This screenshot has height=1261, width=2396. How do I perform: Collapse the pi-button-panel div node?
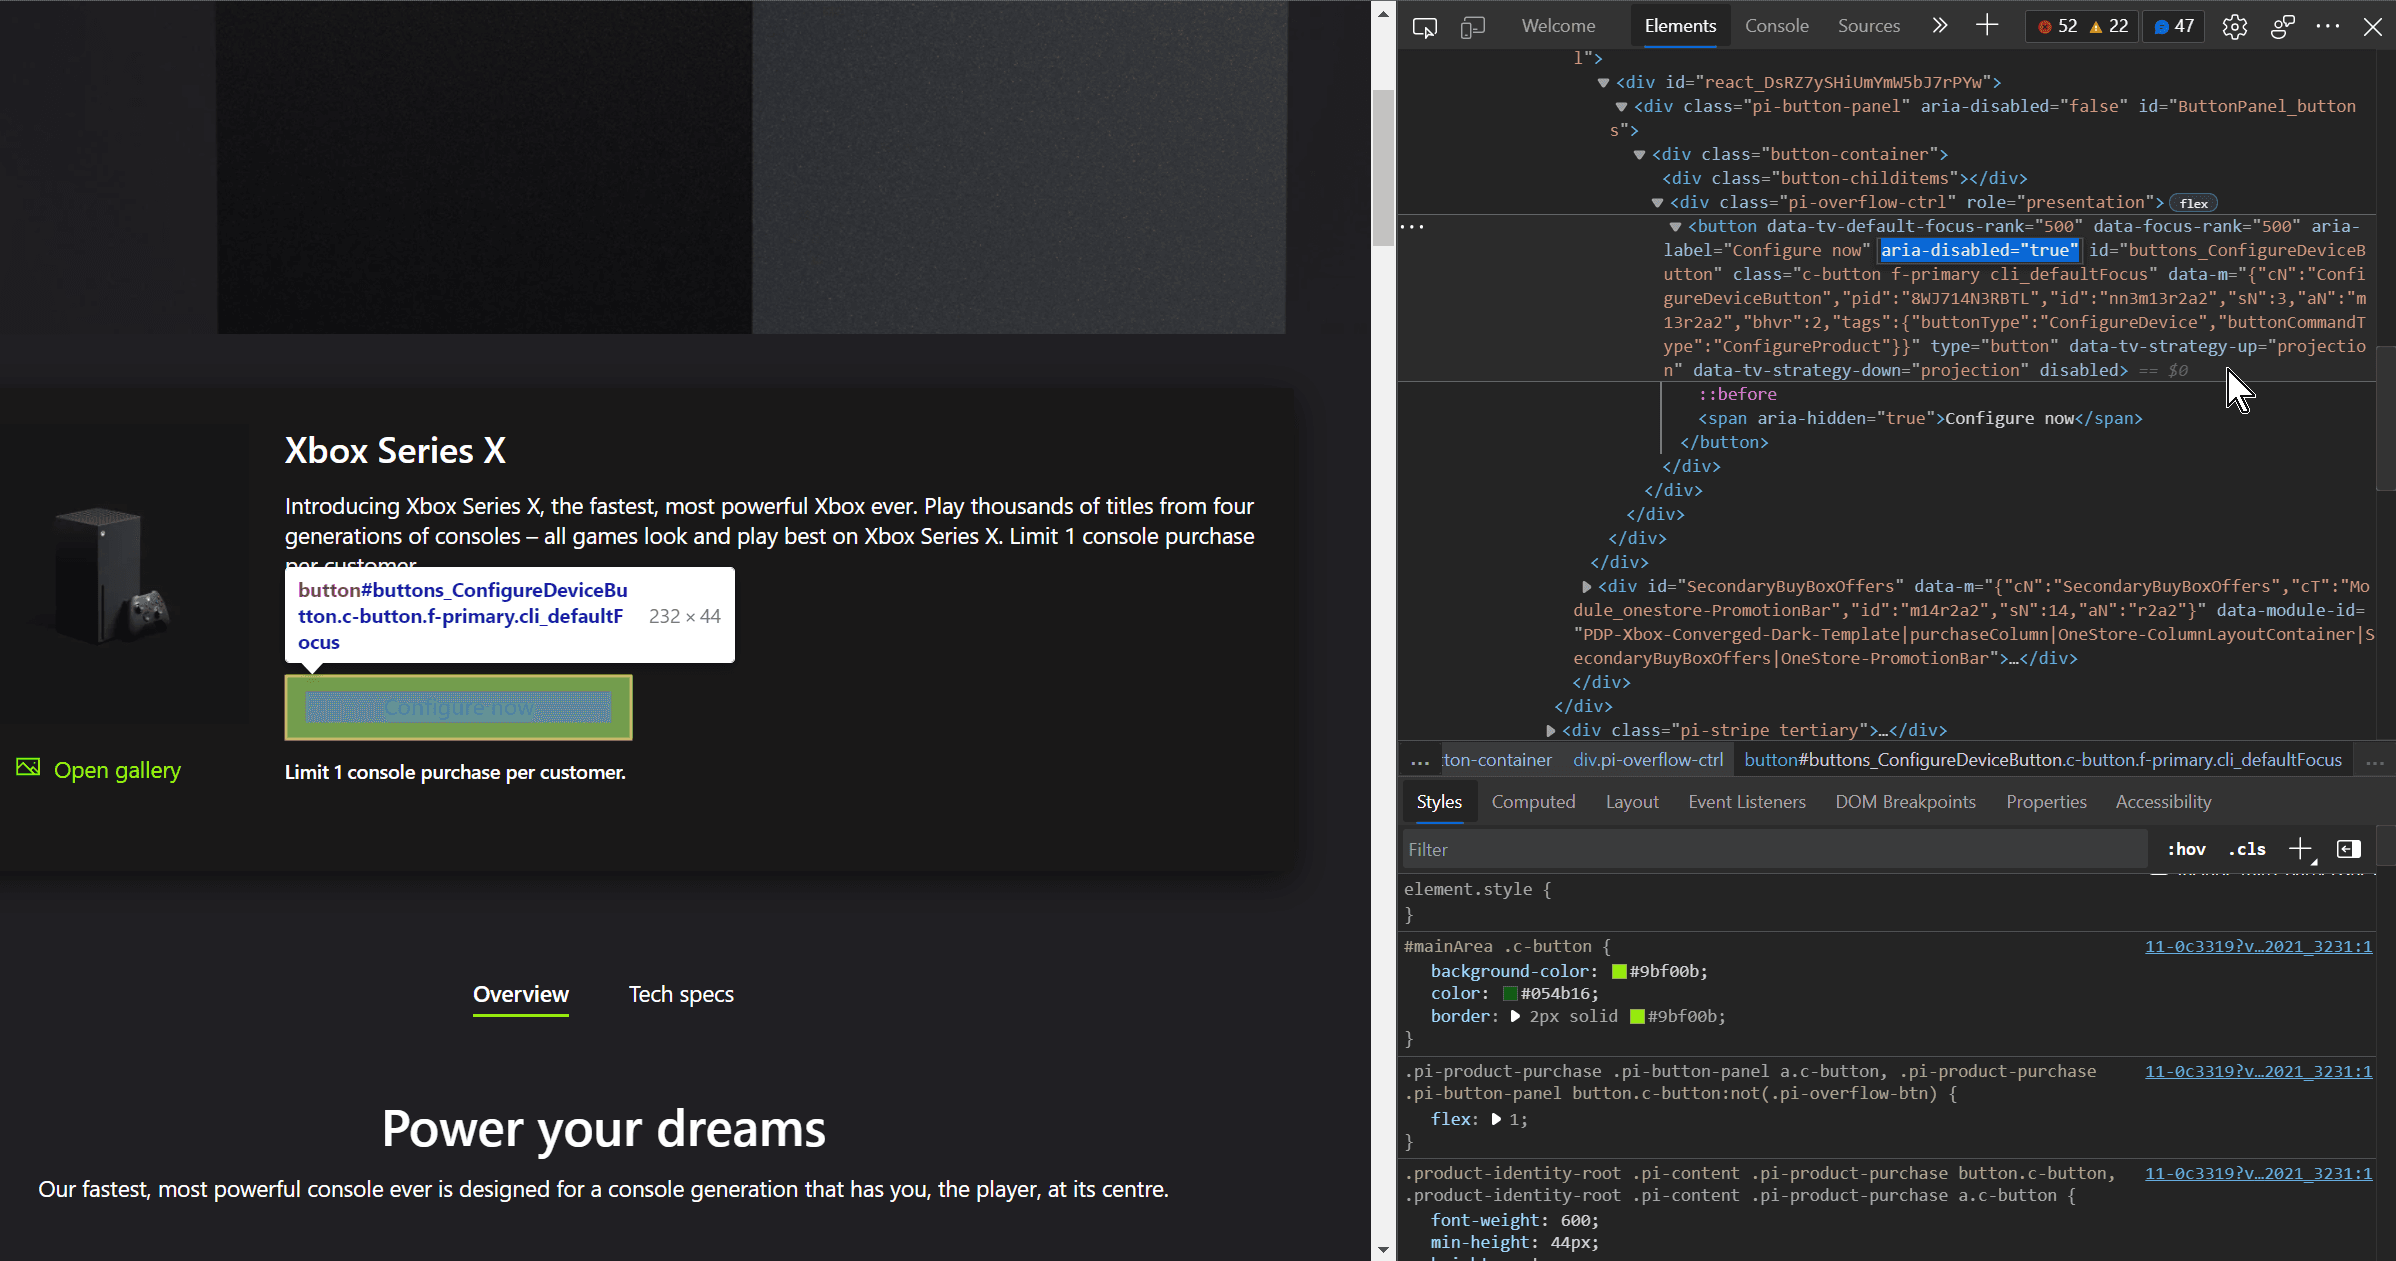[1621, 107]
